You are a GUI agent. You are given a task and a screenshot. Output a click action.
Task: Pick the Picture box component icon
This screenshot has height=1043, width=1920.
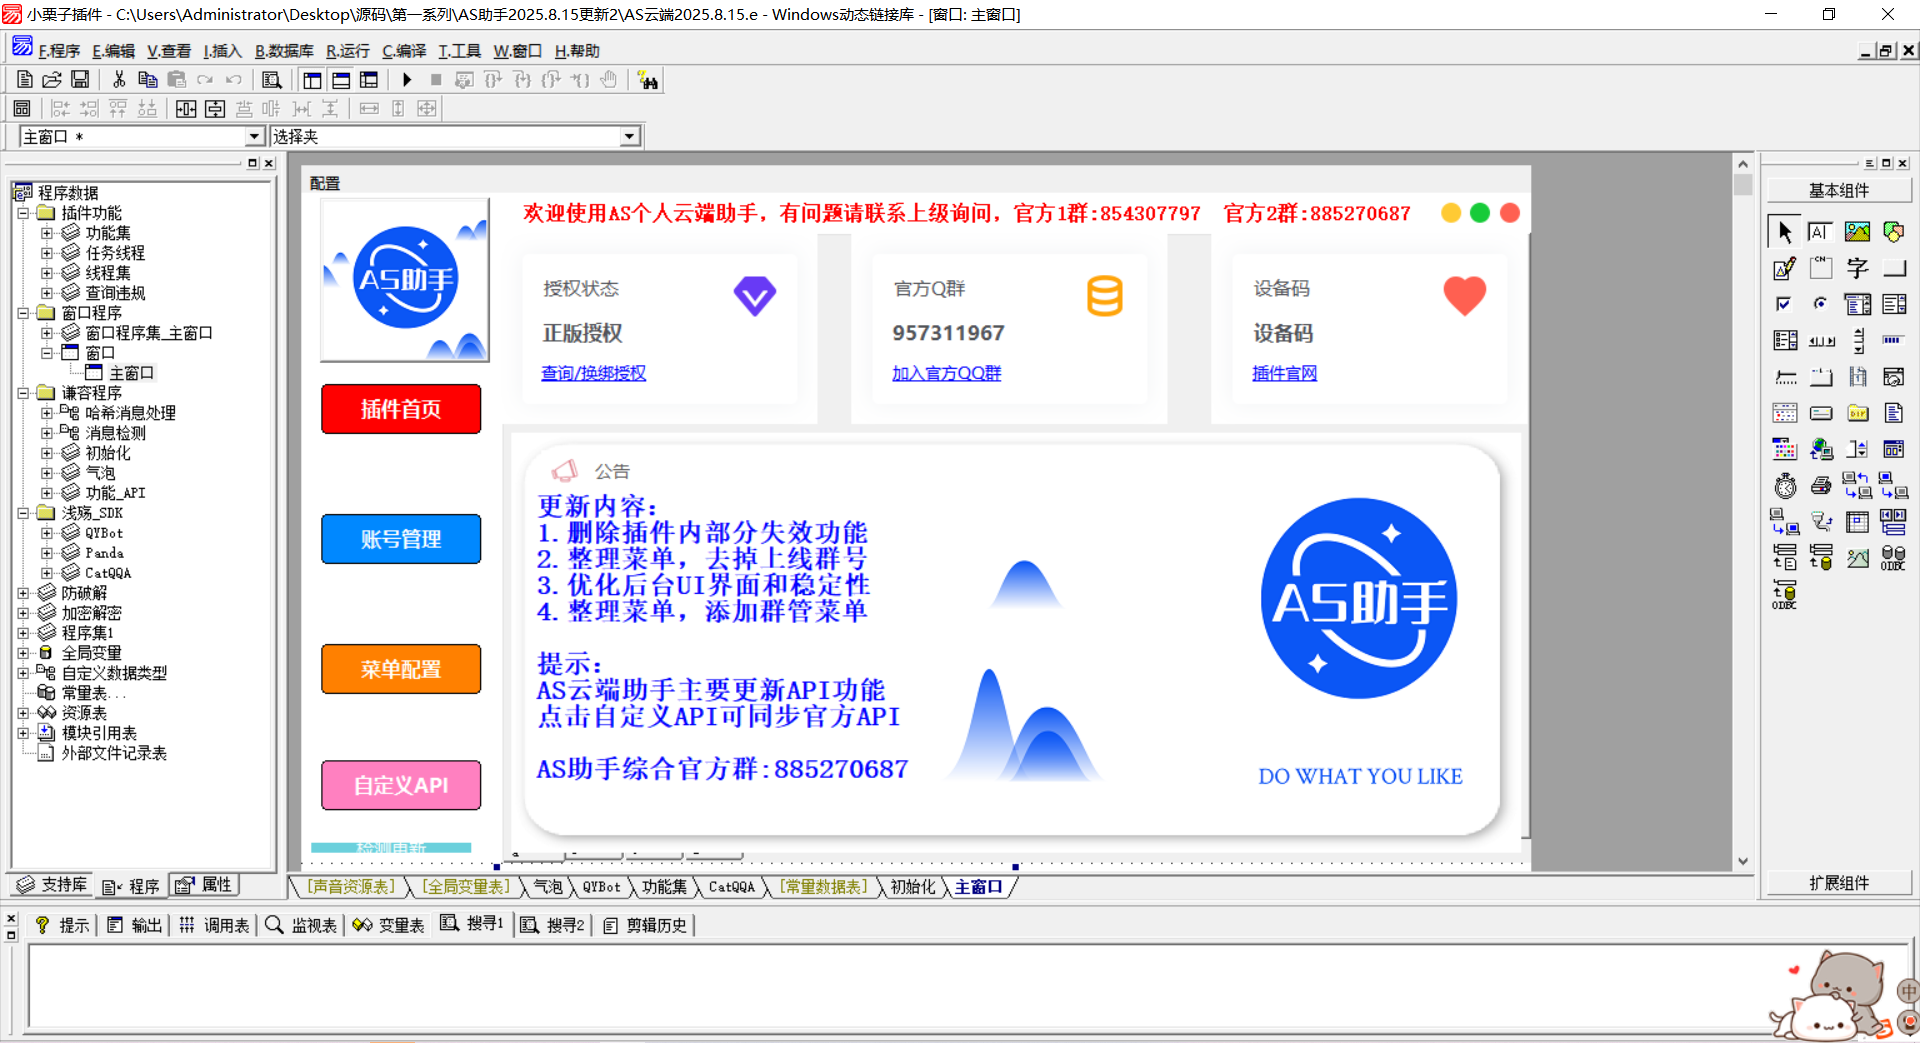click(x=1857, y=232)
